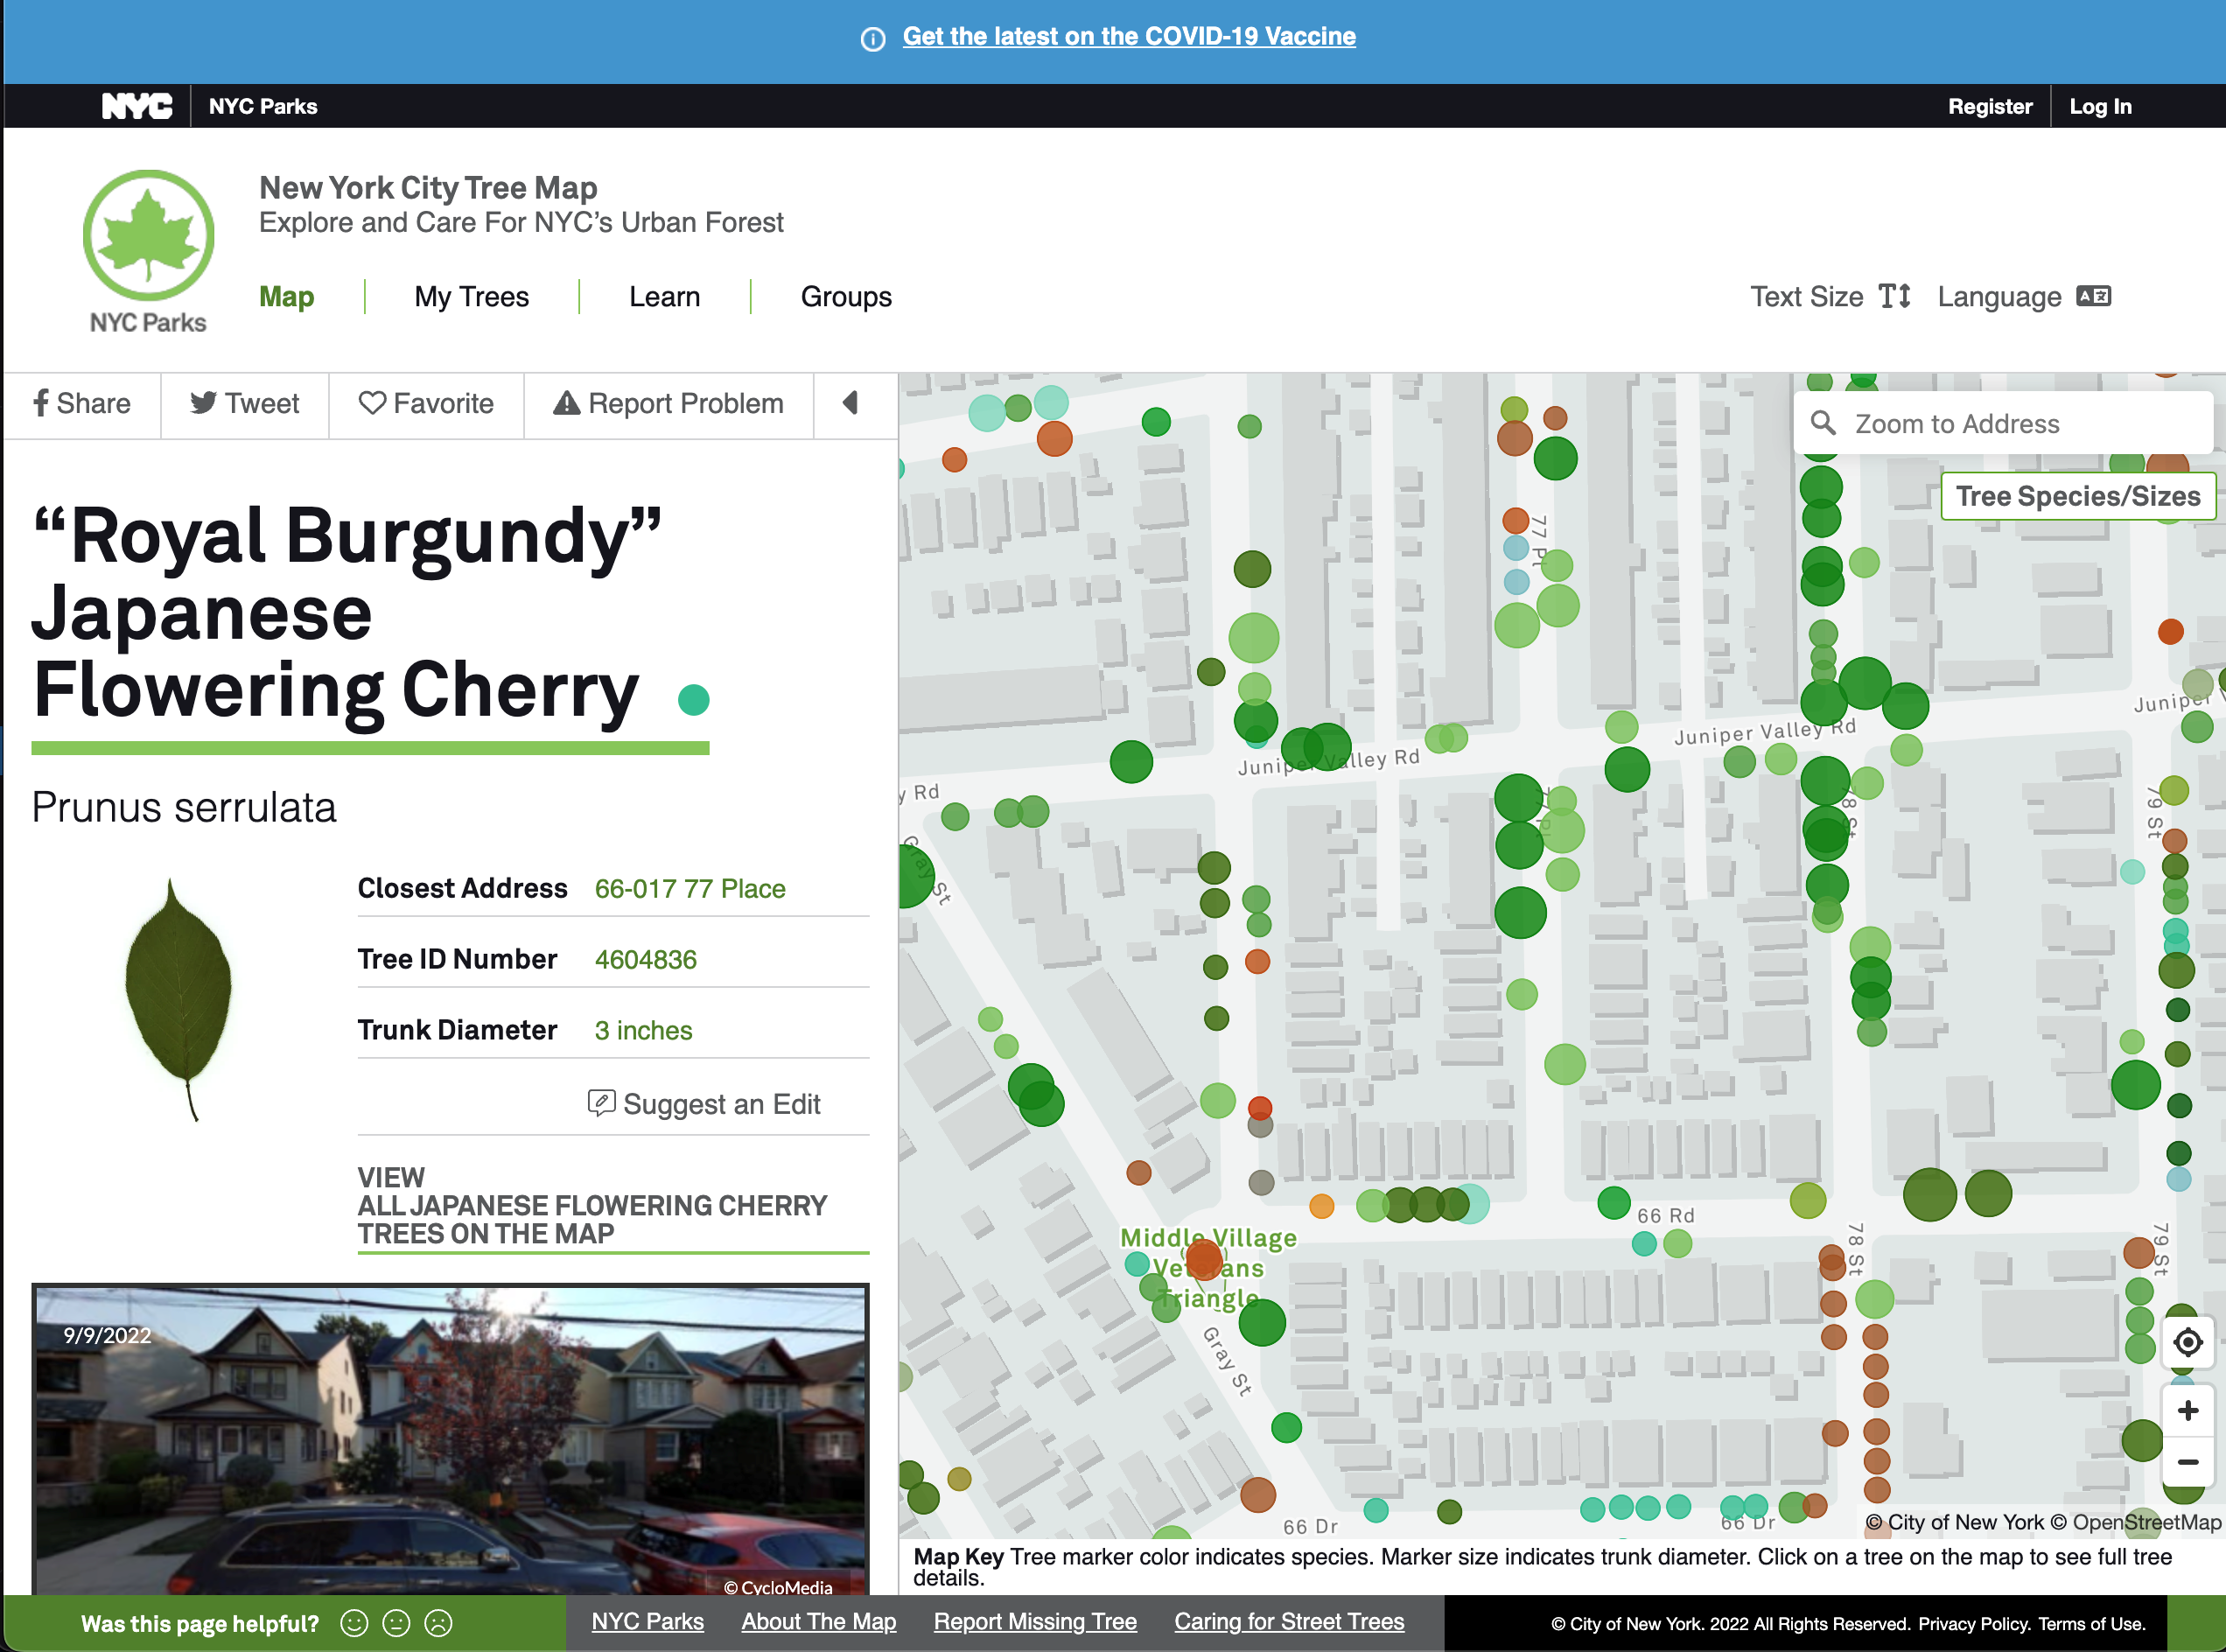Screen dimensions: 2226x1652
Task: Open the COVID-19 Vaccine banner link
Action: 1128,37
